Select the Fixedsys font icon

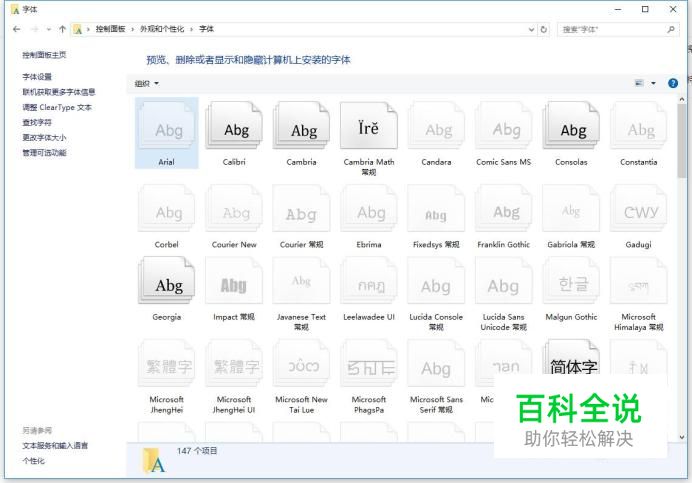[436, 208]
